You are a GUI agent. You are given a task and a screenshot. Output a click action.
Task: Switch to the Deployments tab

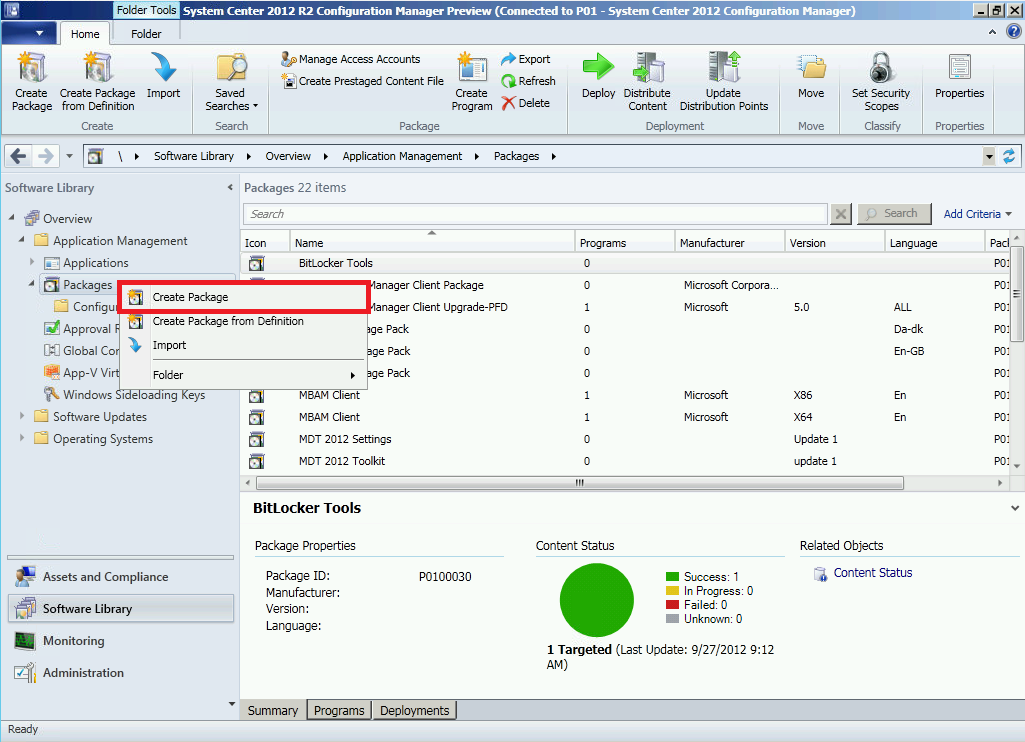414,711
